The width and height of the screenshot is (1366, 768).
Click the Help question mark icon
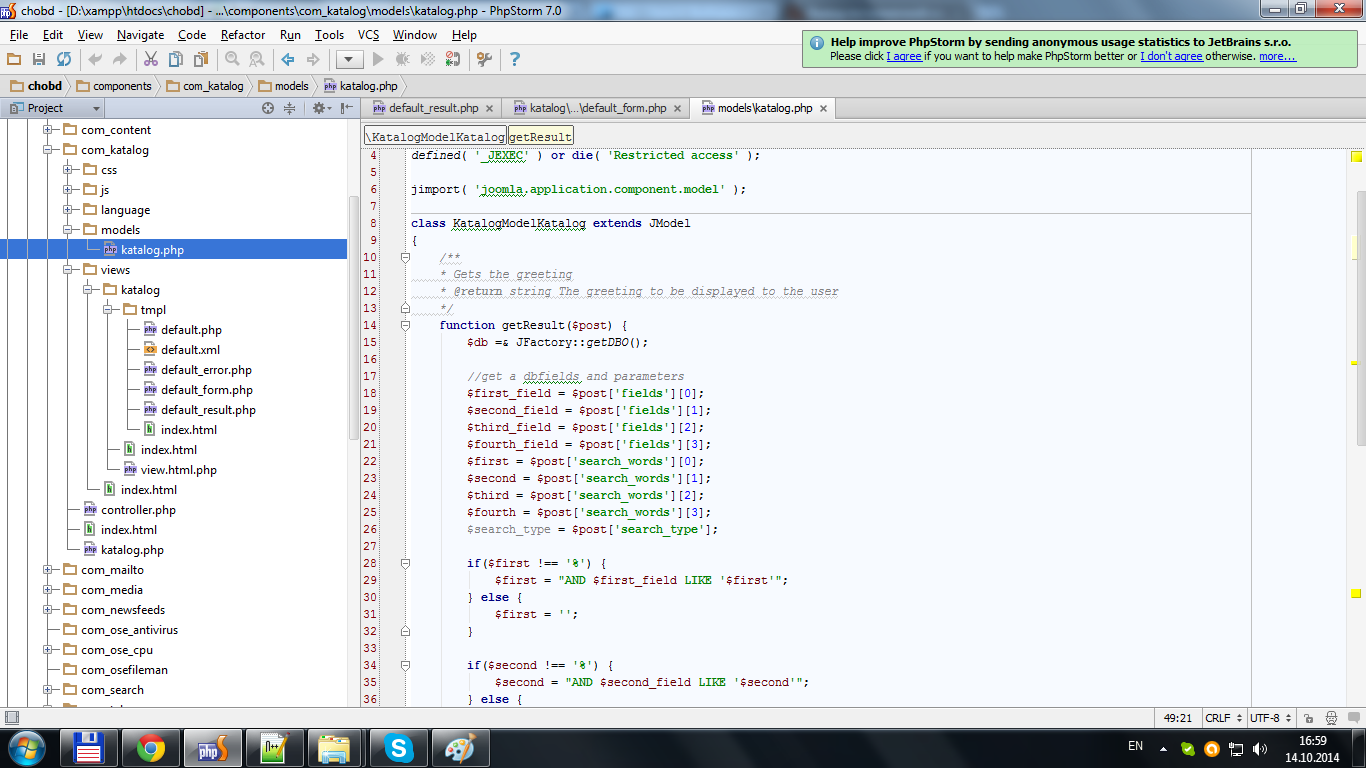pyautogui.click(x=515, y=60)
